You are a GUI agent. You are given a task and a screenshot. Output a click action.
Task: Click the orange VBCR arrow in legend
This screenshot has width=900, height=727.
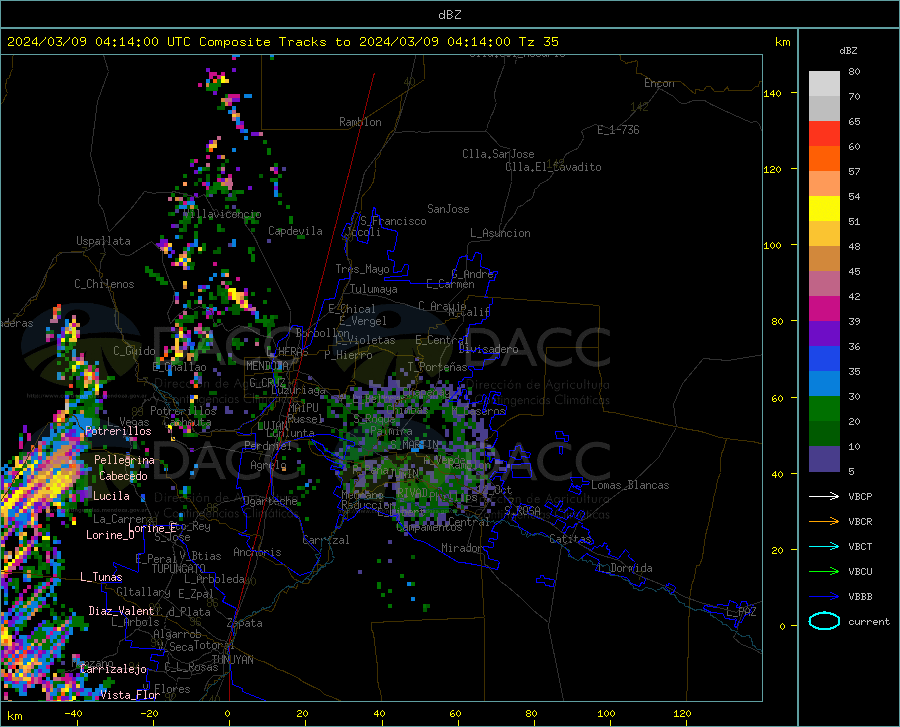tap(824, 522)
